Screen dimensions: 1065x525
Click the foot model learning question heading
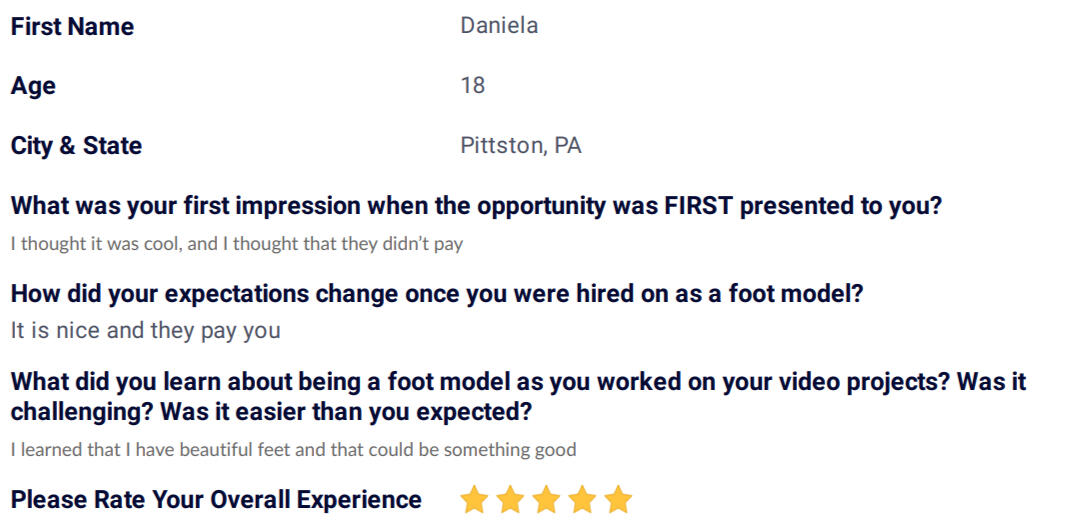click(x=518, y=397)
